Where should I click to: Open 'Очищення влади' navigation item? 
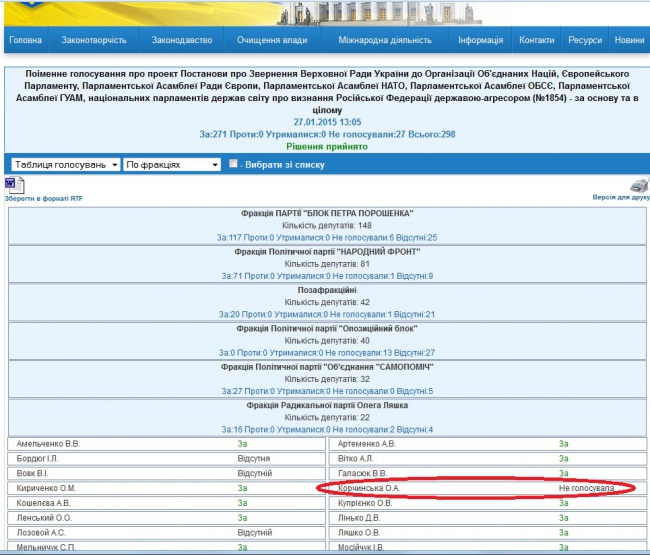click(x=272, y=40)
